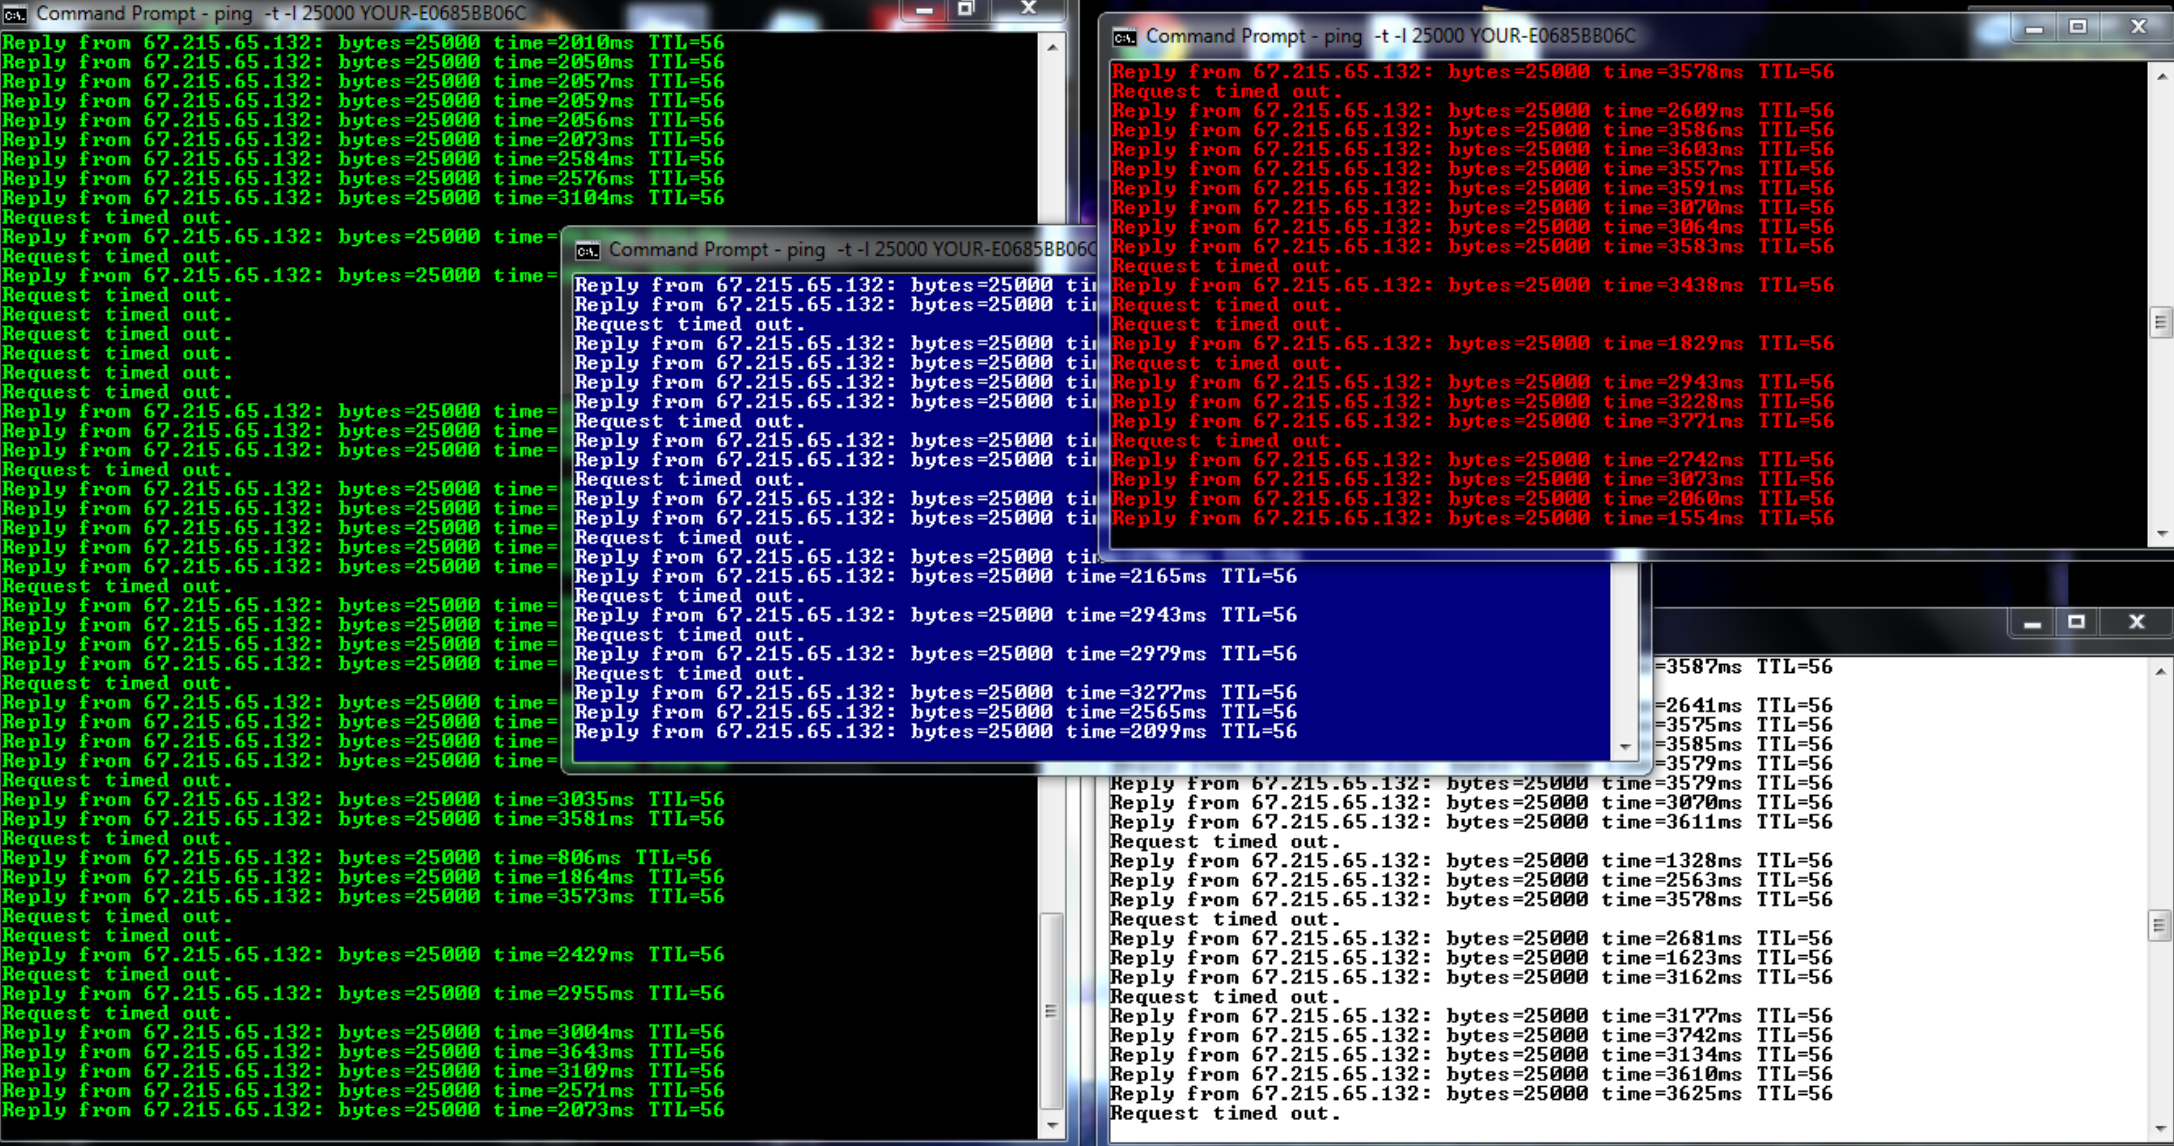The width and height of the screenshot is (2174, 1146).
Task: Click the white window's scrollbar up arrow
Action: point(2160,672)
